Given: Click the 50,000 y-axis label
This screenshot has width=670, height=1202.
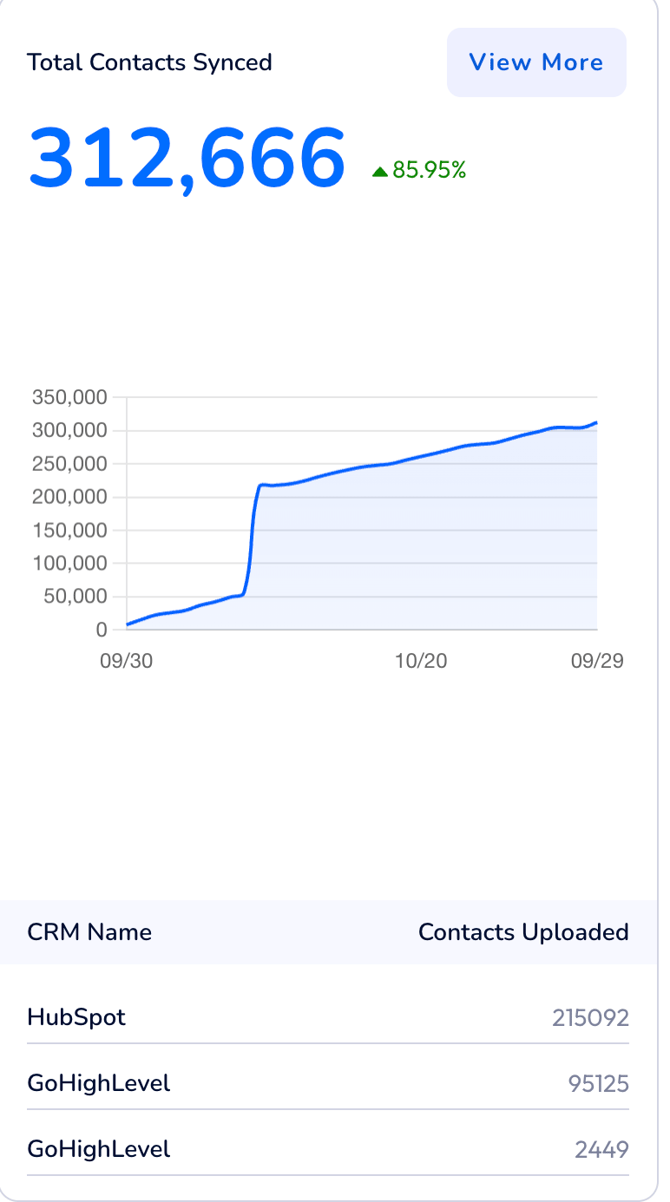Looking at the screenshot, I should 74,596.
